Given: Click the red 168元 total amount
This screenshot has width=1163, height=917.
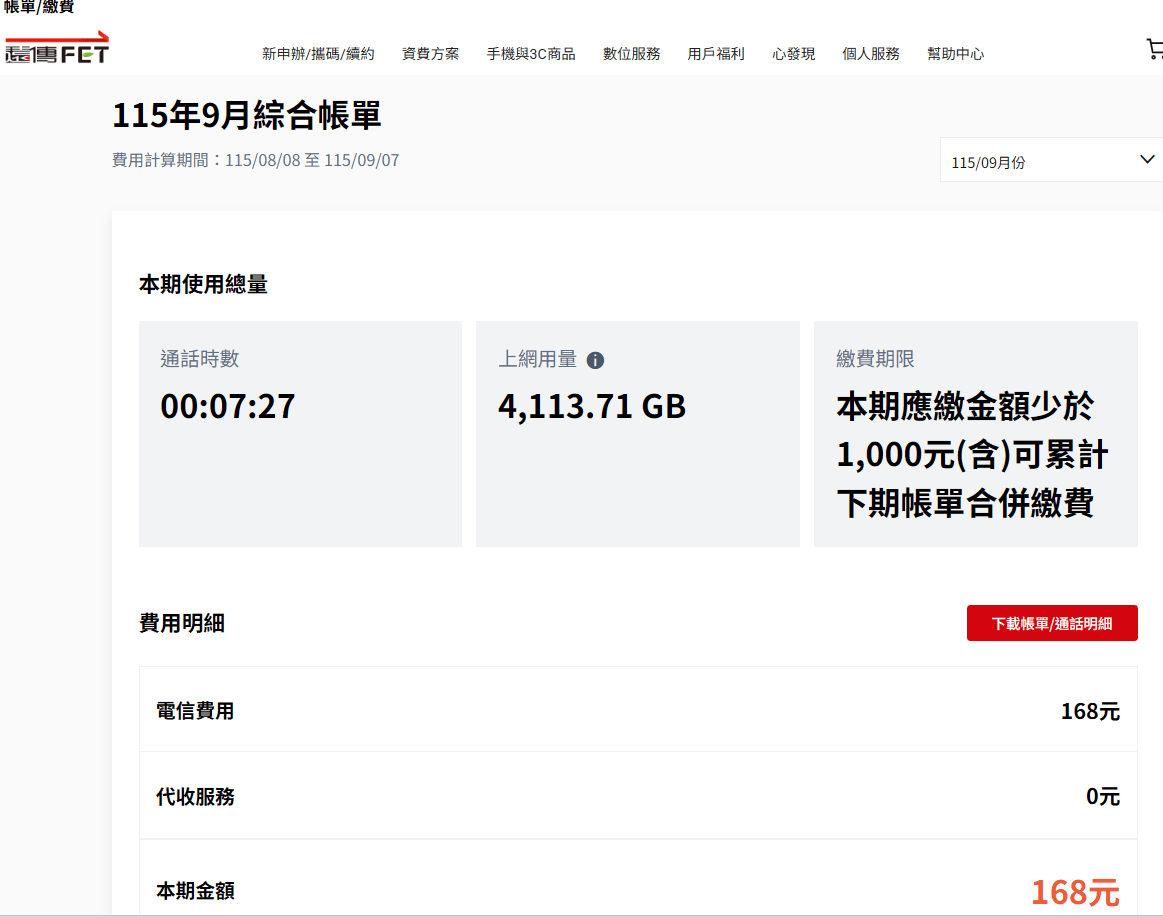Looking at the screenshot, I should 1075,892.
